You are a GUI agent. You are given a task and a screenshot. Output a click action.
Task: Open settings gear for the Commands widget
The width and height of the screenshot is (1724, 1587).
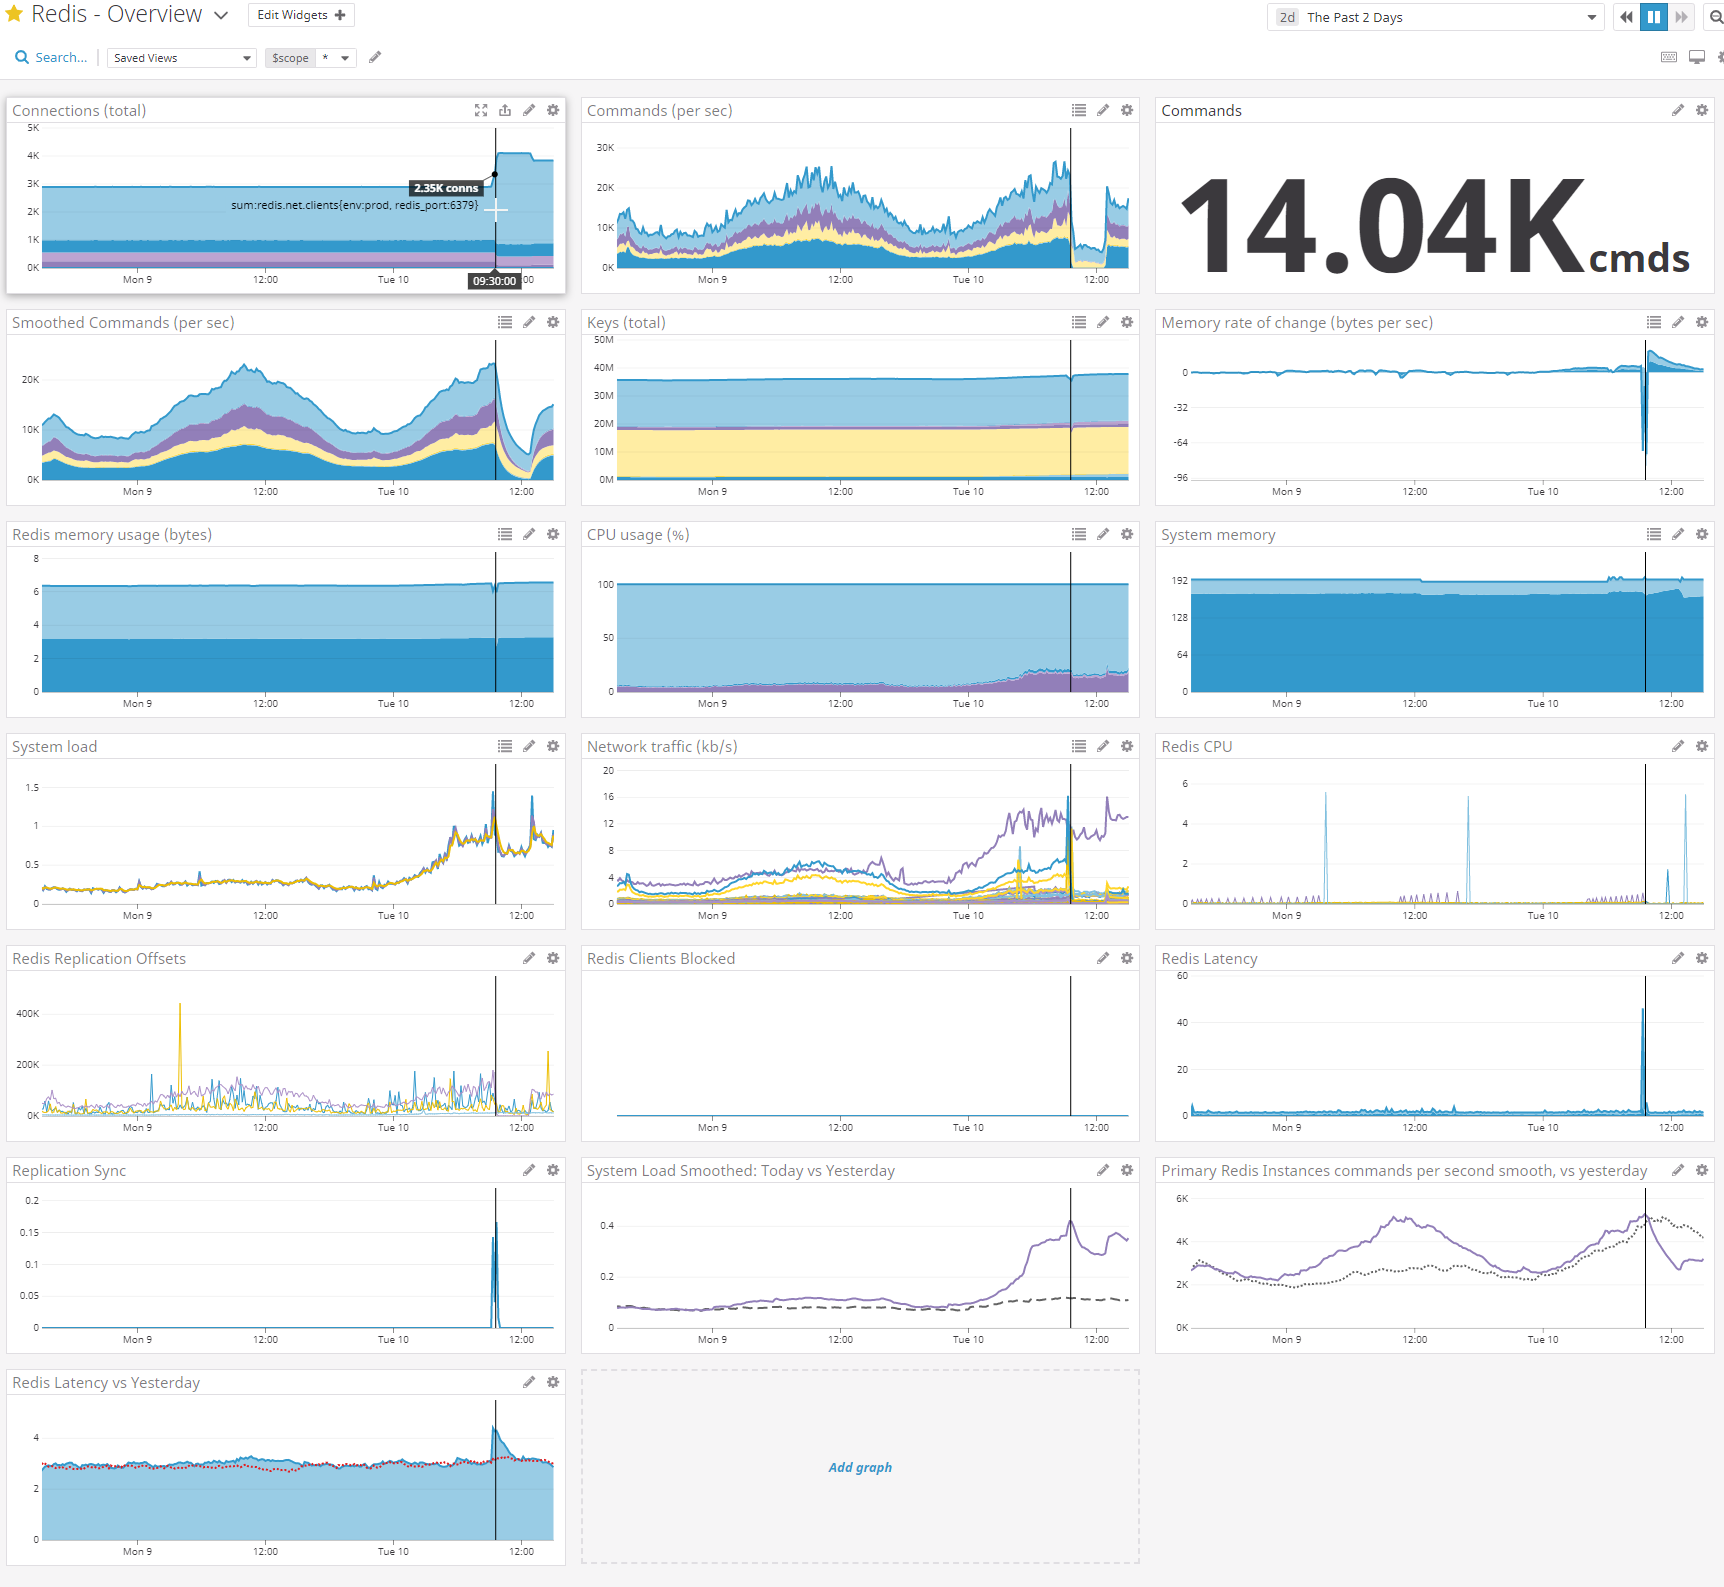1702,111
